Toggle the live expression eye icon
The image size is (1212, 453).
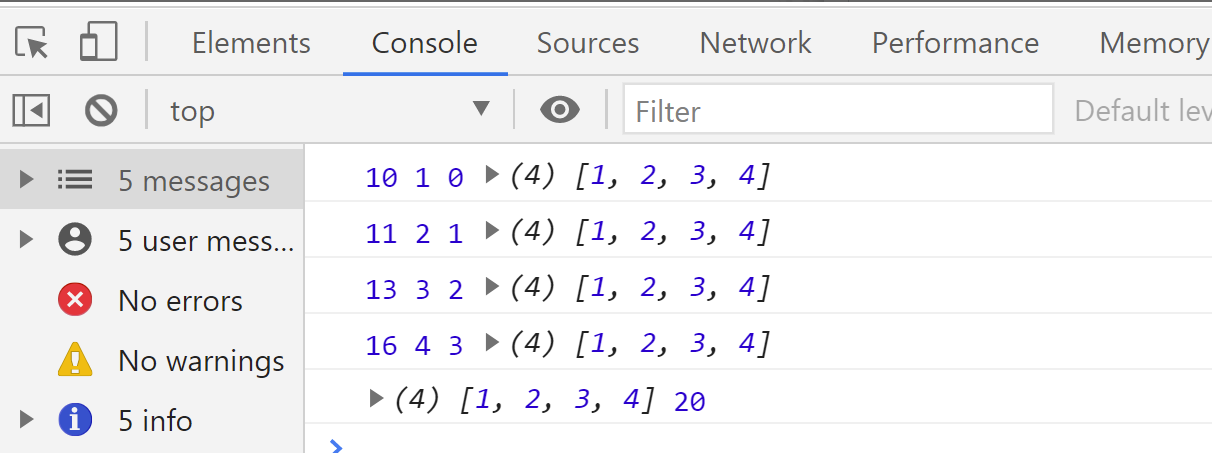[560, 110]
